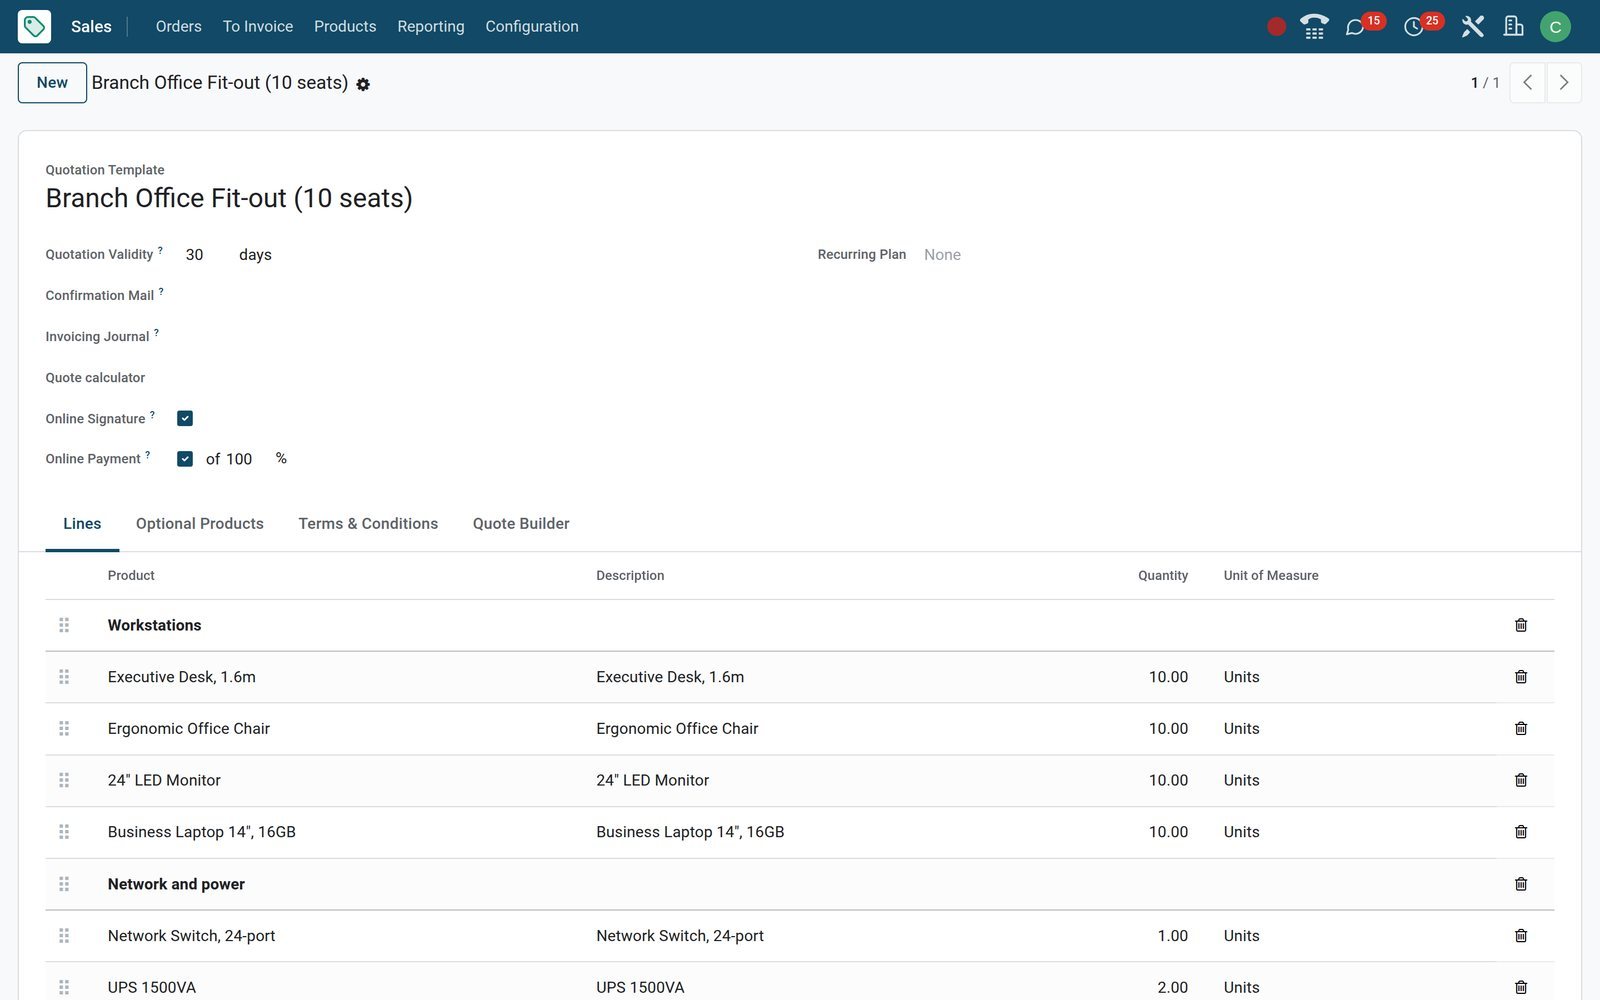Toggle the Online Payment checkbox
The width and height of the screenshot is (1600, 1000).
point(185,459)
